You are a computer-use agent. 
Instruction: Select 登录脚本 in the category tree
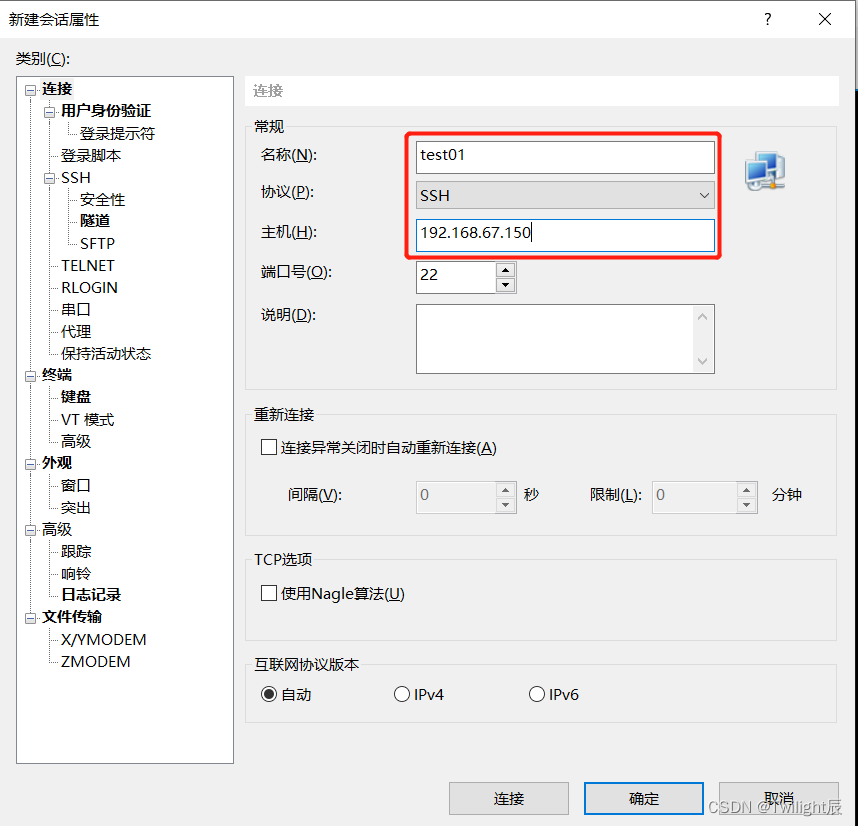91,155
